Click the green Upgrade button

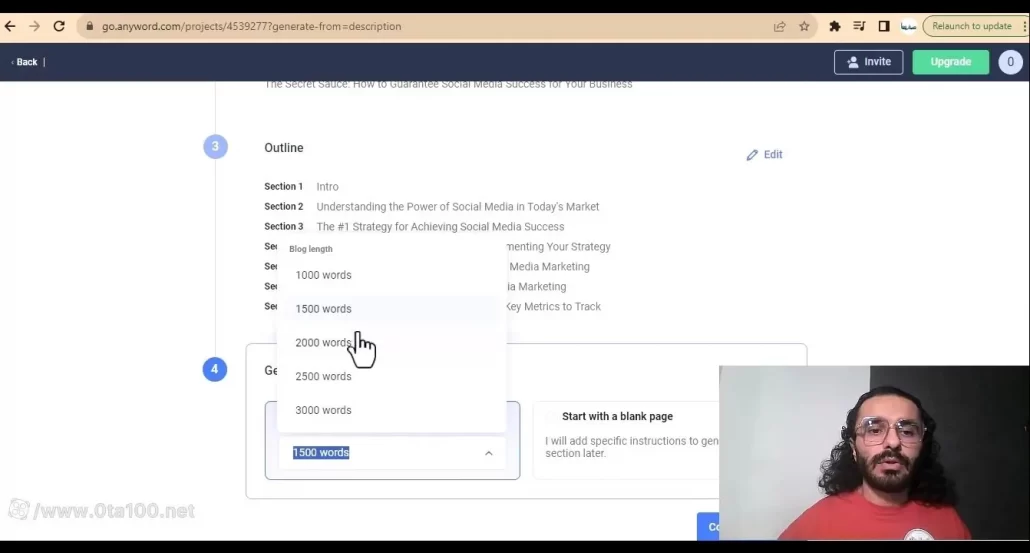click(x=950, y=62)
